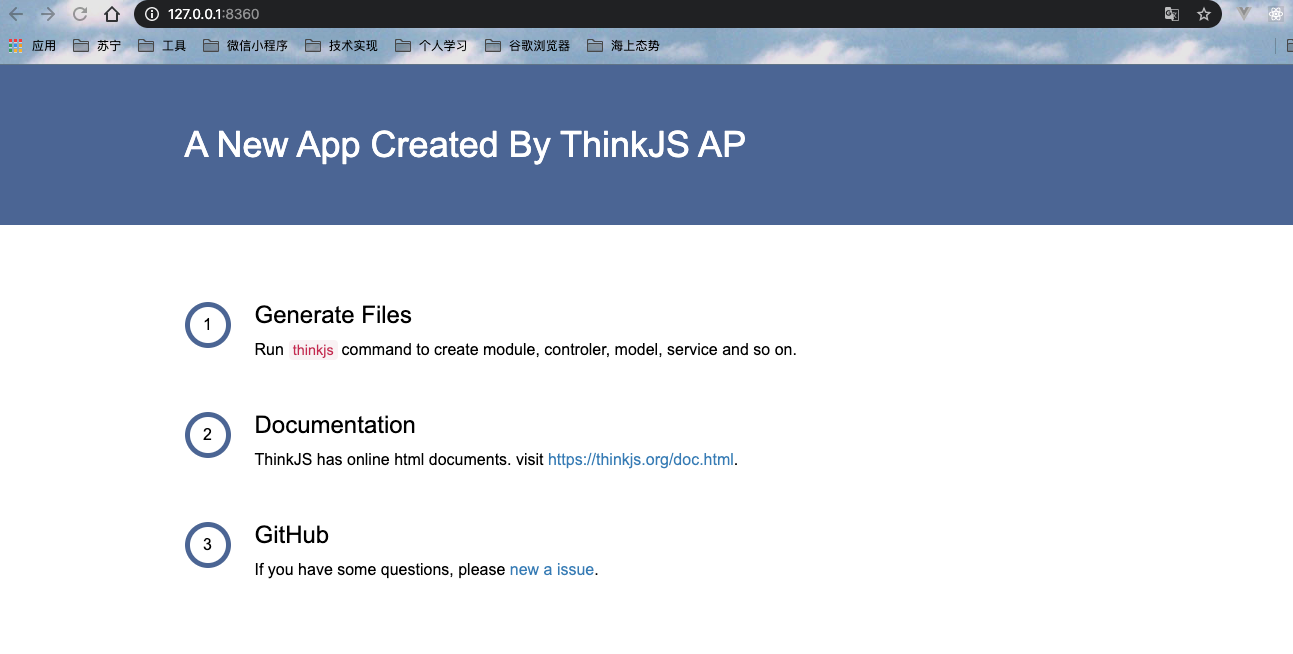Click the step 1 circle badge

(x=208, y=325)
